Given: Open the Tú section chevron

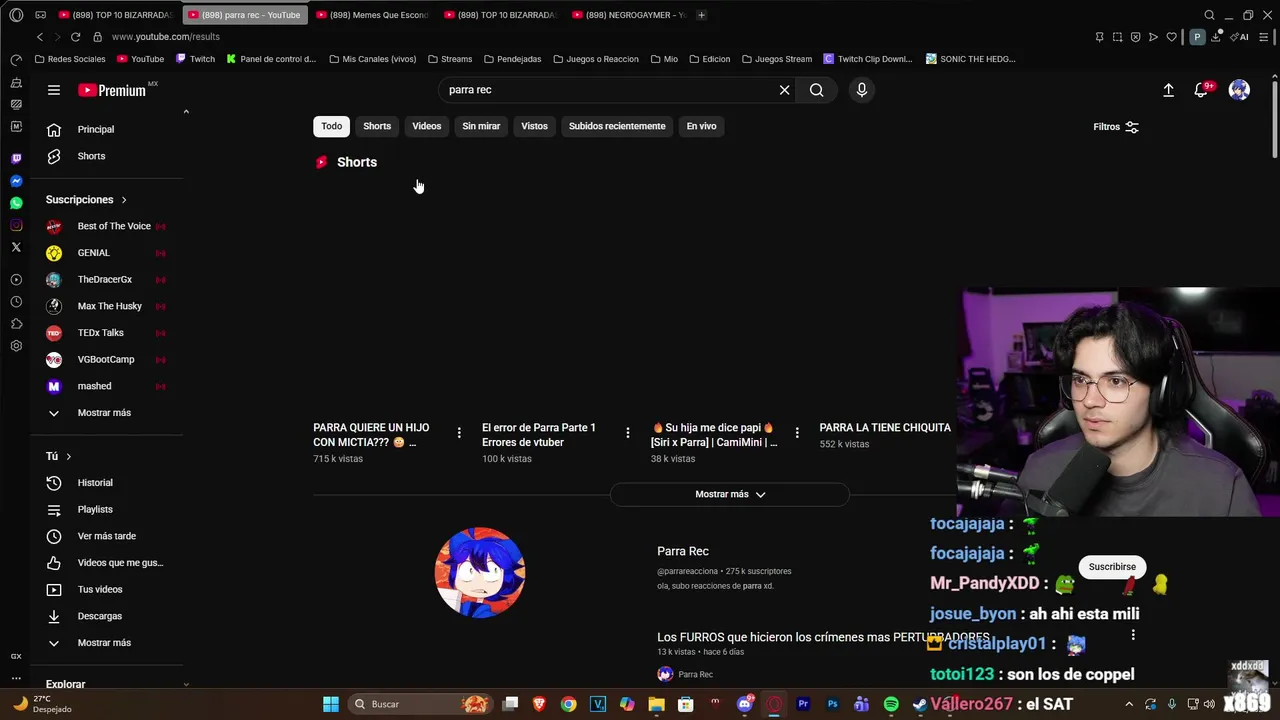Looking at the screenshot, I should point(68,456).
